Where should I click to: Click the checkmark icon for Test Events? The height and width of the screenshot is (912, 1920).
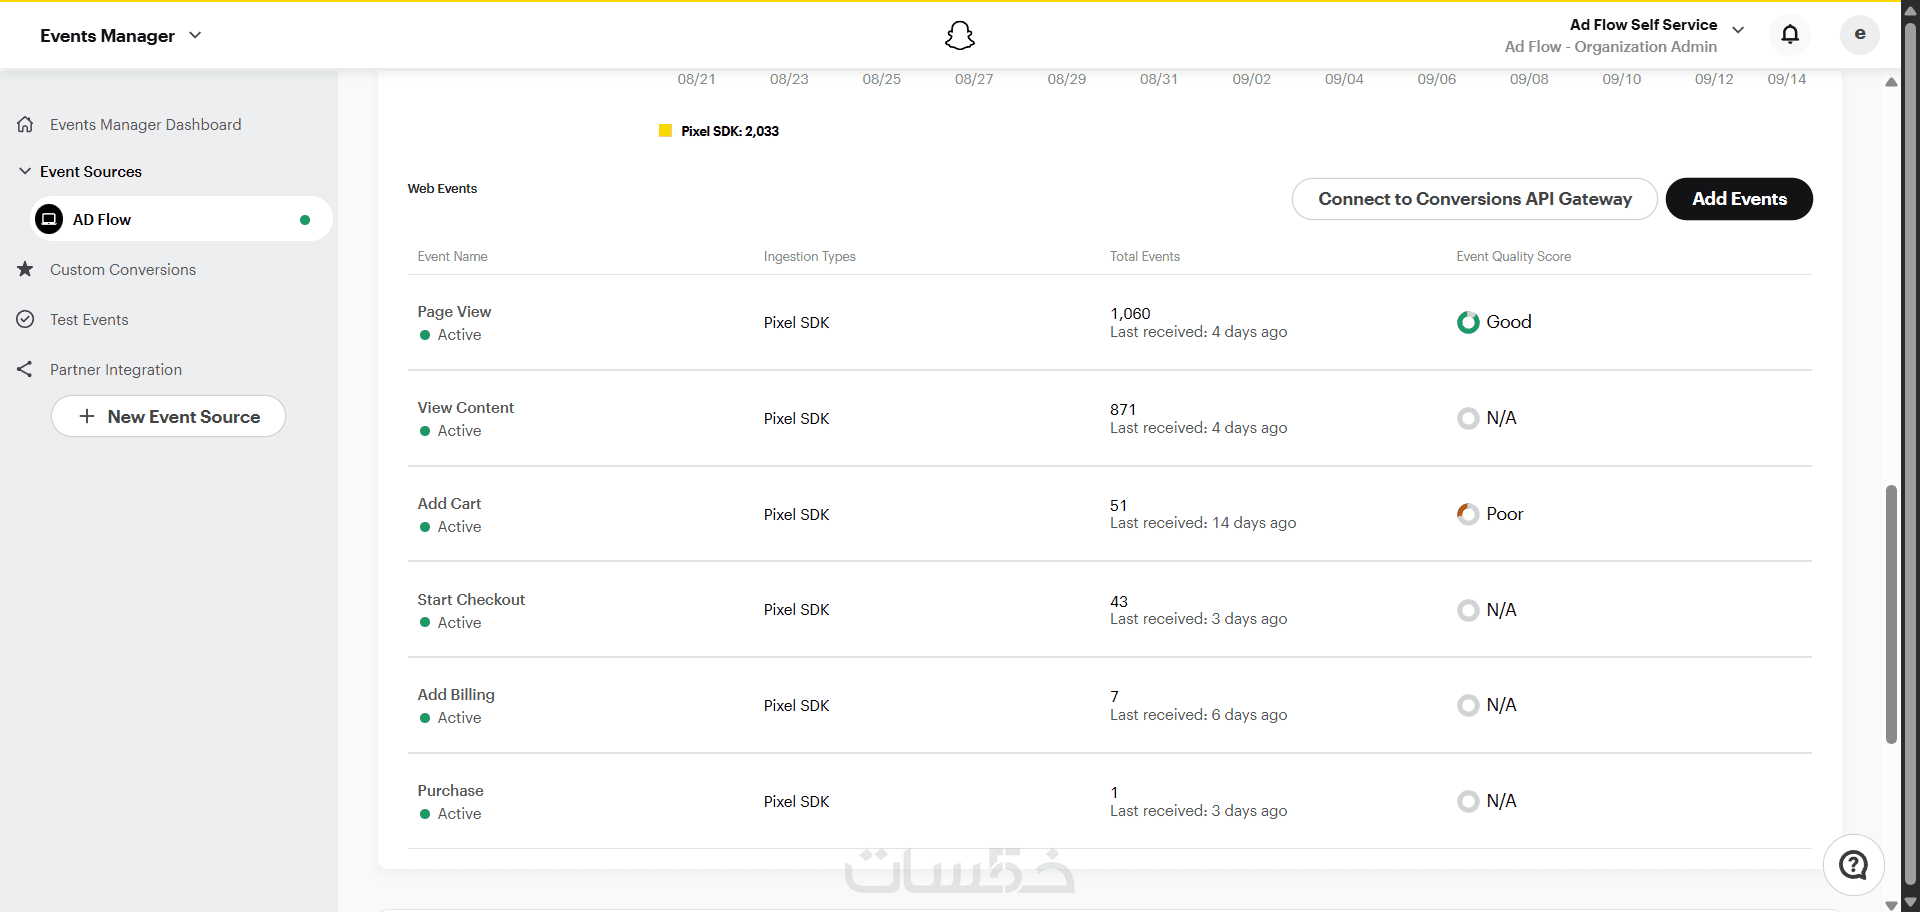coord(26,320)
